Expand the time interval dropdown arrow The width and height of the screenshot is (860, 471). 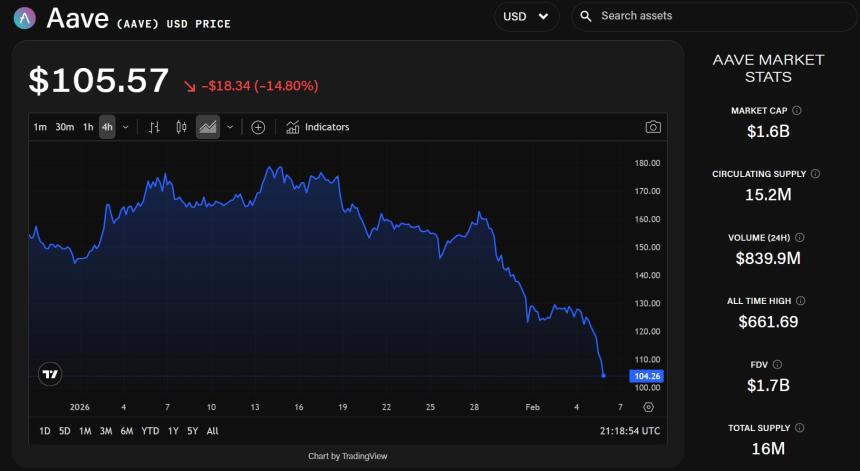tap(125, 127)
